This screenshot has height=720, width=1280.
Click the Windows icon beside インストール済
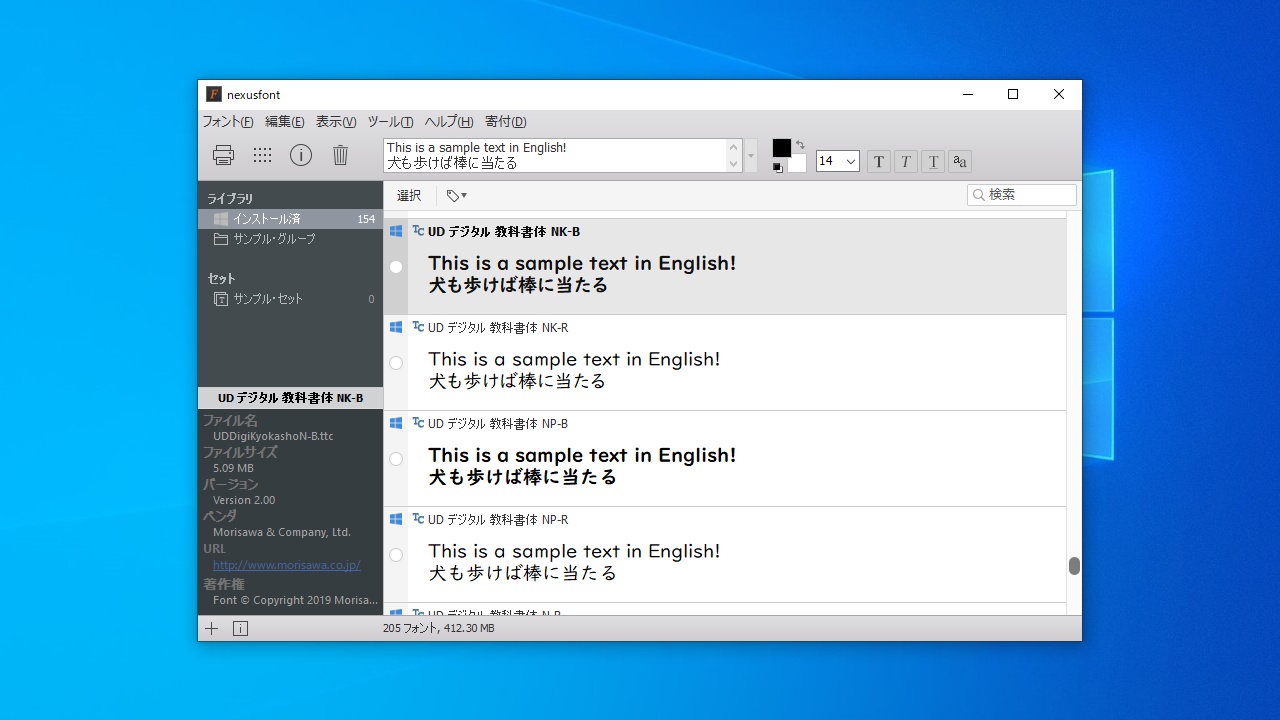(221, 219)
